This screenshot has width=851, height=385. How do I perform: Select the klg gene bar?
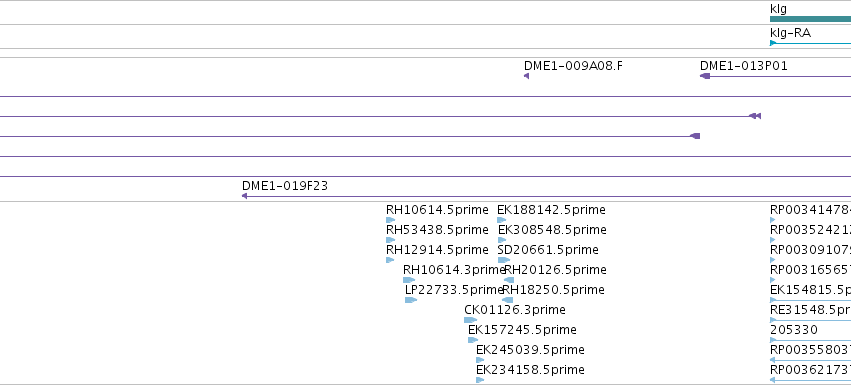(810, 19)
